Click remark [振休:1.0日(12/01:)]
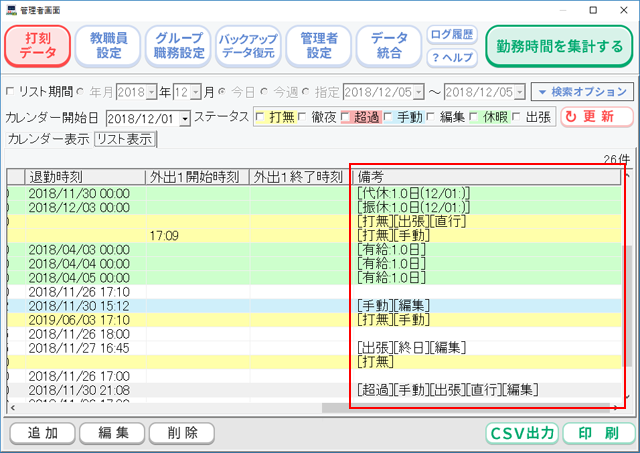The image size is (640, 453). [413, 208]
